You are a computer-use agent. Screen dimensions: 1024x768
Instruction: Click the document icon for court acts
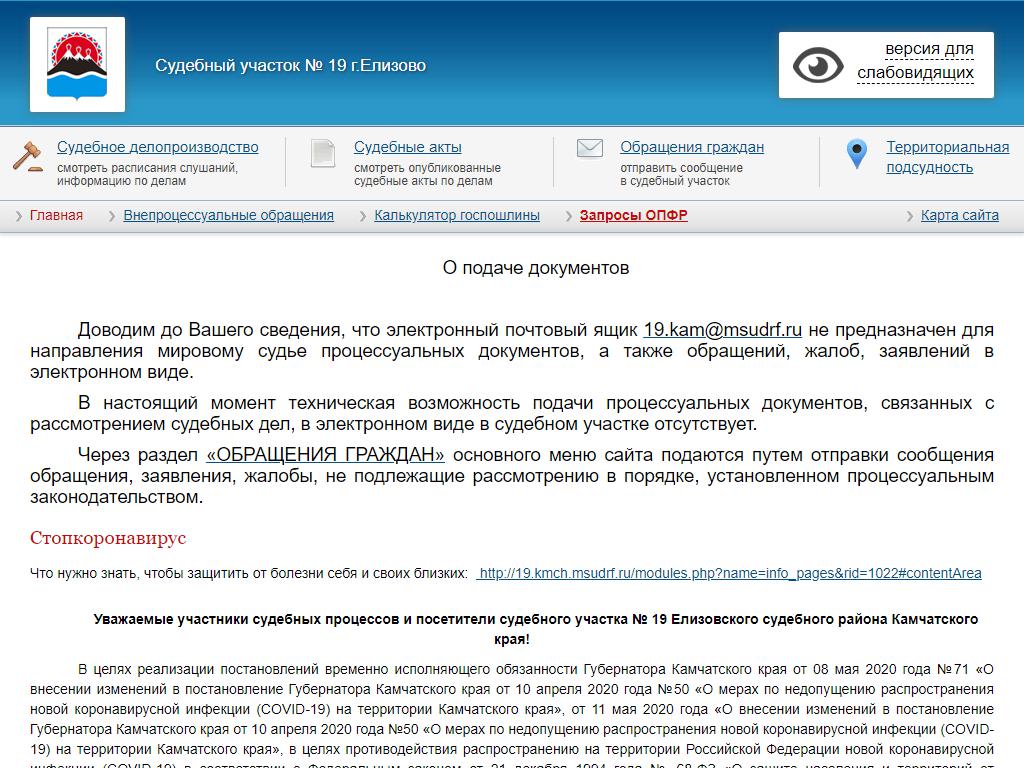point(322,154)
